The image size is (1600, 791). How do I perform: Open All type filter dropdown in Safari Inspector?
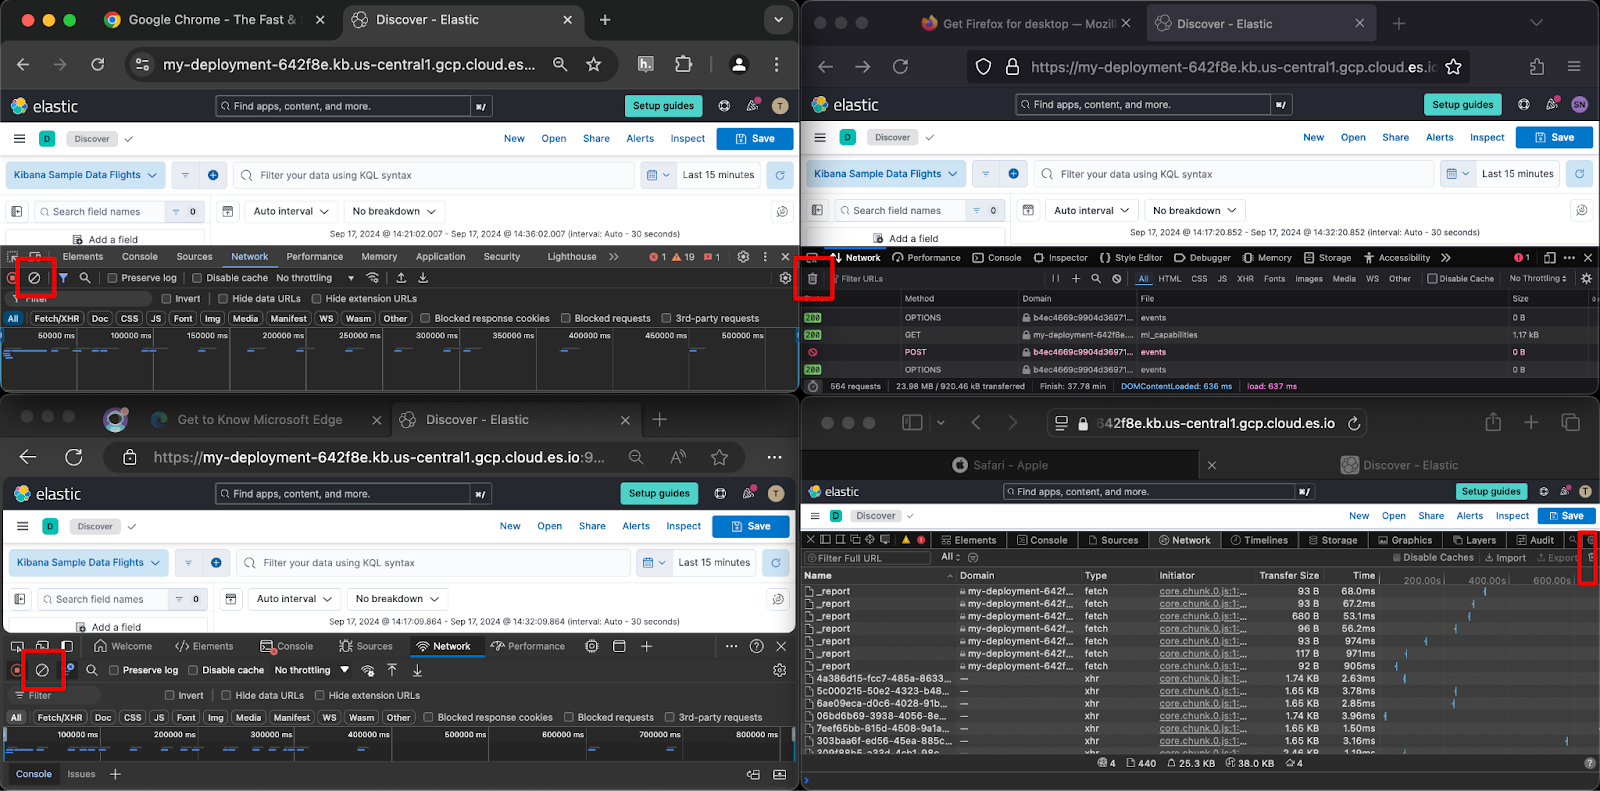click(951, 557)
